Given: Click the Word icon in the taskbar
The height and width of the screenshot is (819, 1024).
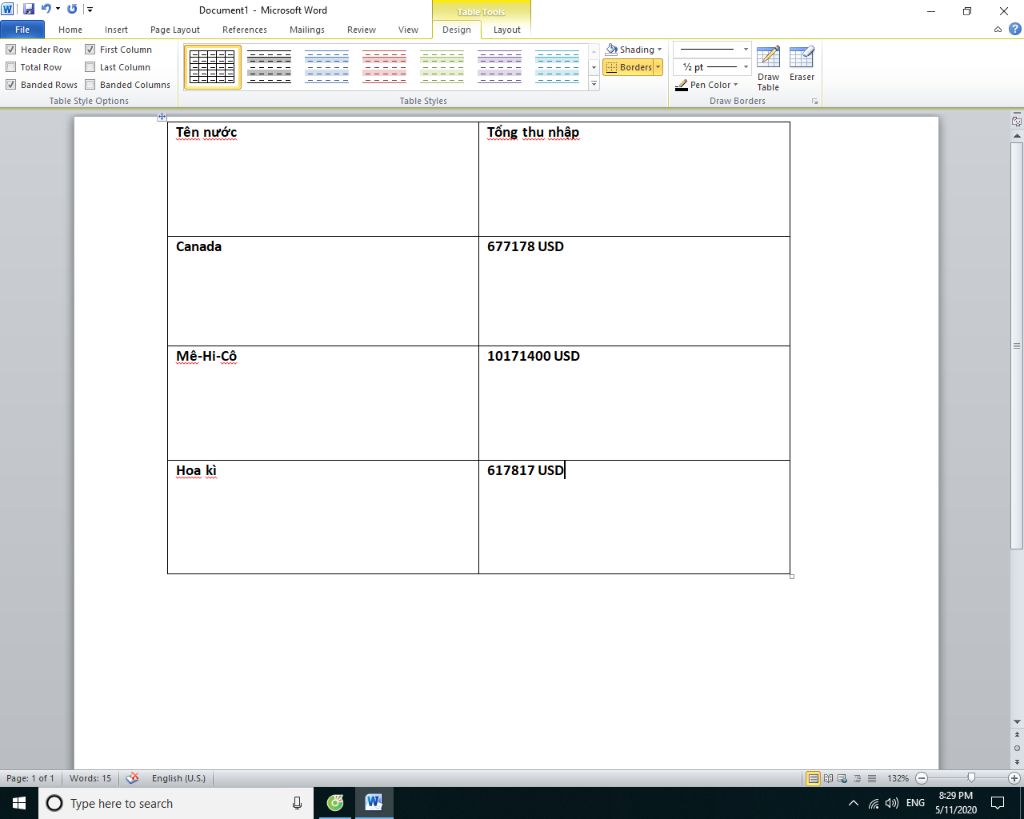Looking at the screenshot, I should tap(374, 803).
